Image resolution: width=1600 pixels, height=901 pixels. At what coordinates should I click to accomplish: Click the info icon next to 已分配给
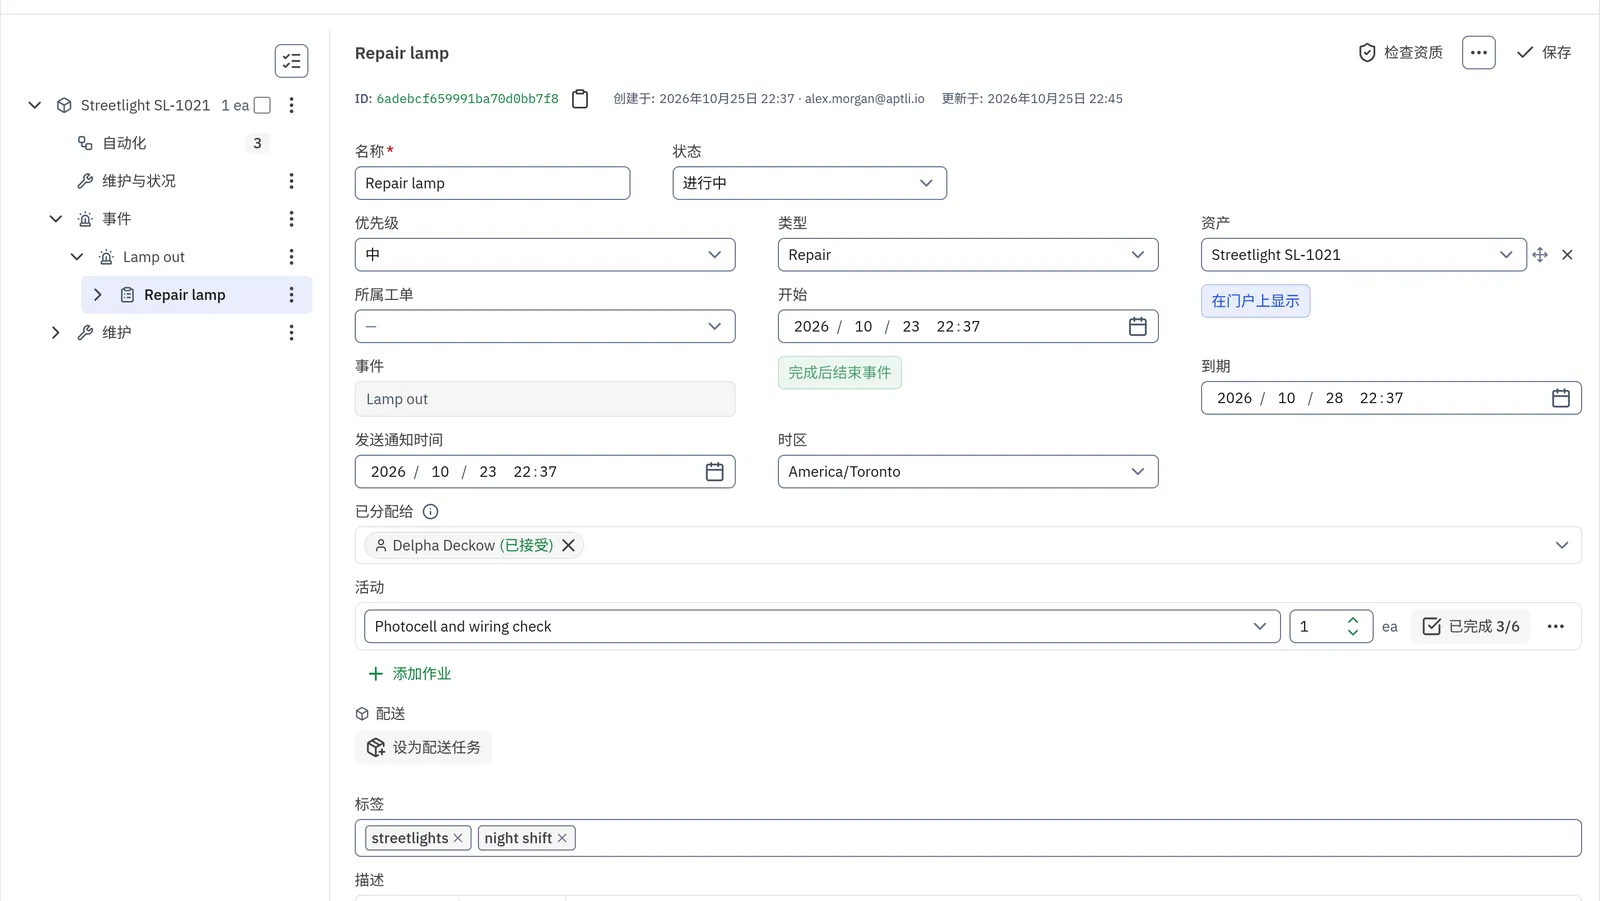tap(431, 512)
